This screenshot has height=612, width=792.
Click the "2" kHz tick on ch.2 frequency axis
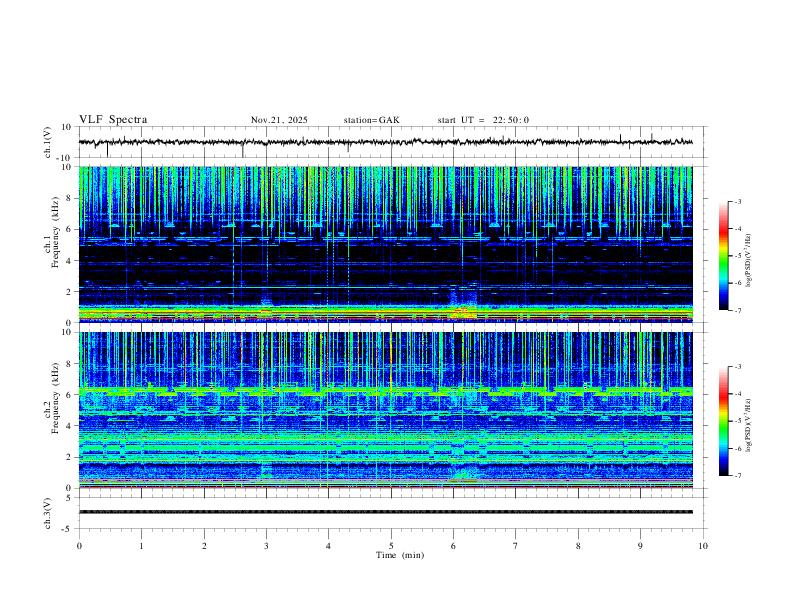coord(70,457)
